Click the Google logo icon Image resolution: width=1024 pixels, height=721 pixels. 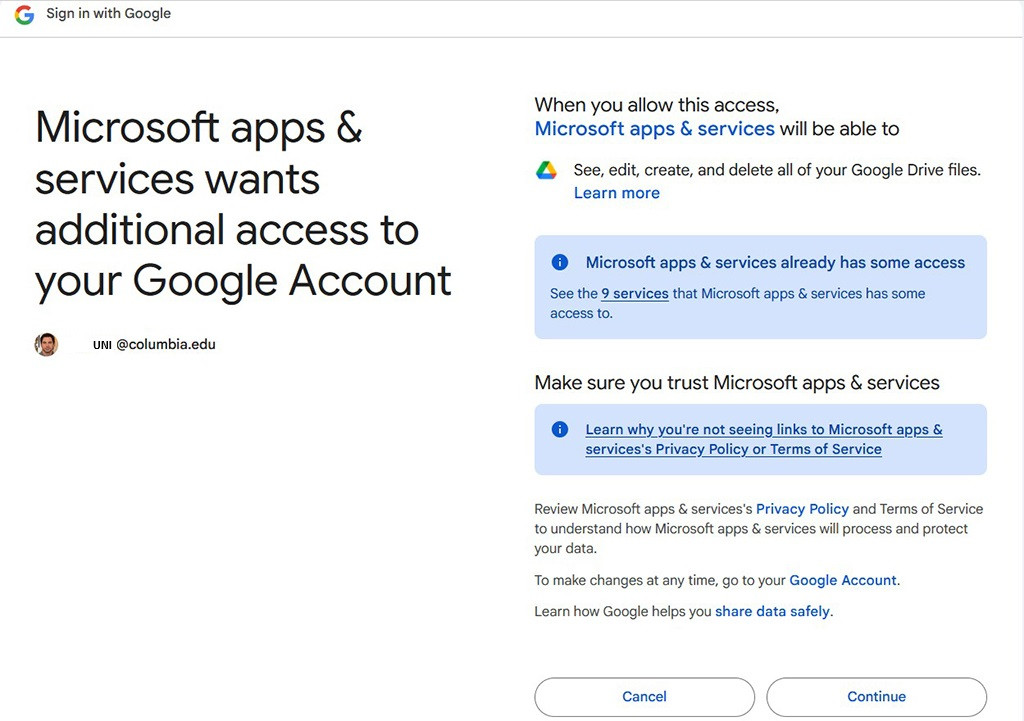(x=24, y=15)
